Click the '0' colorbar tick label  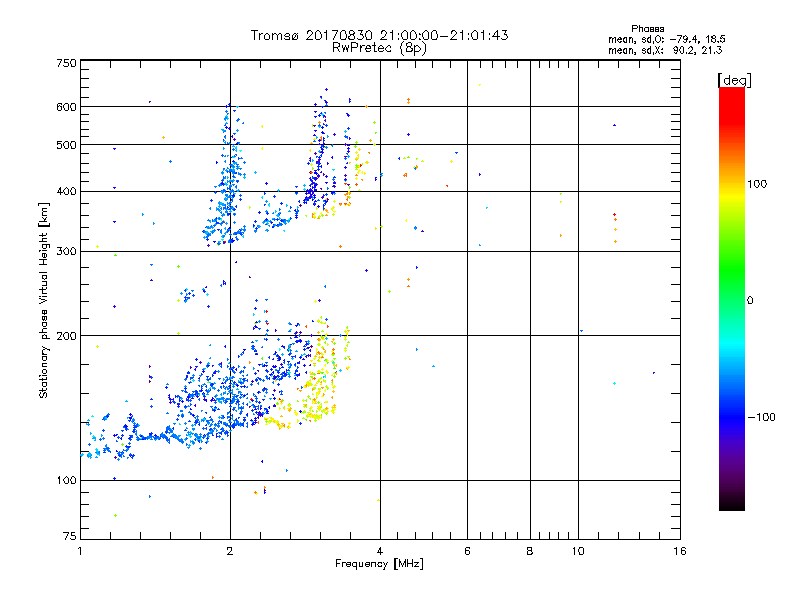(750, 301)
